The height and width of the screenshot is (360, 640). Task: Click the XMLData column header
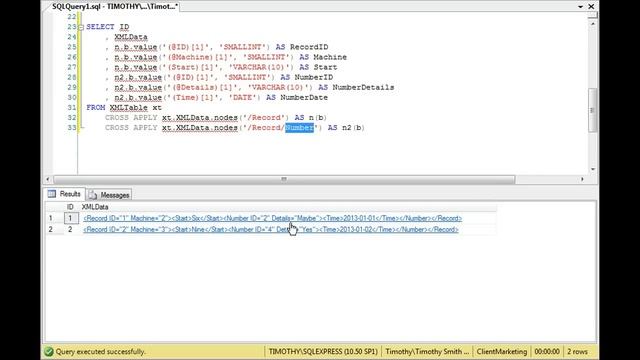point(95,207)
